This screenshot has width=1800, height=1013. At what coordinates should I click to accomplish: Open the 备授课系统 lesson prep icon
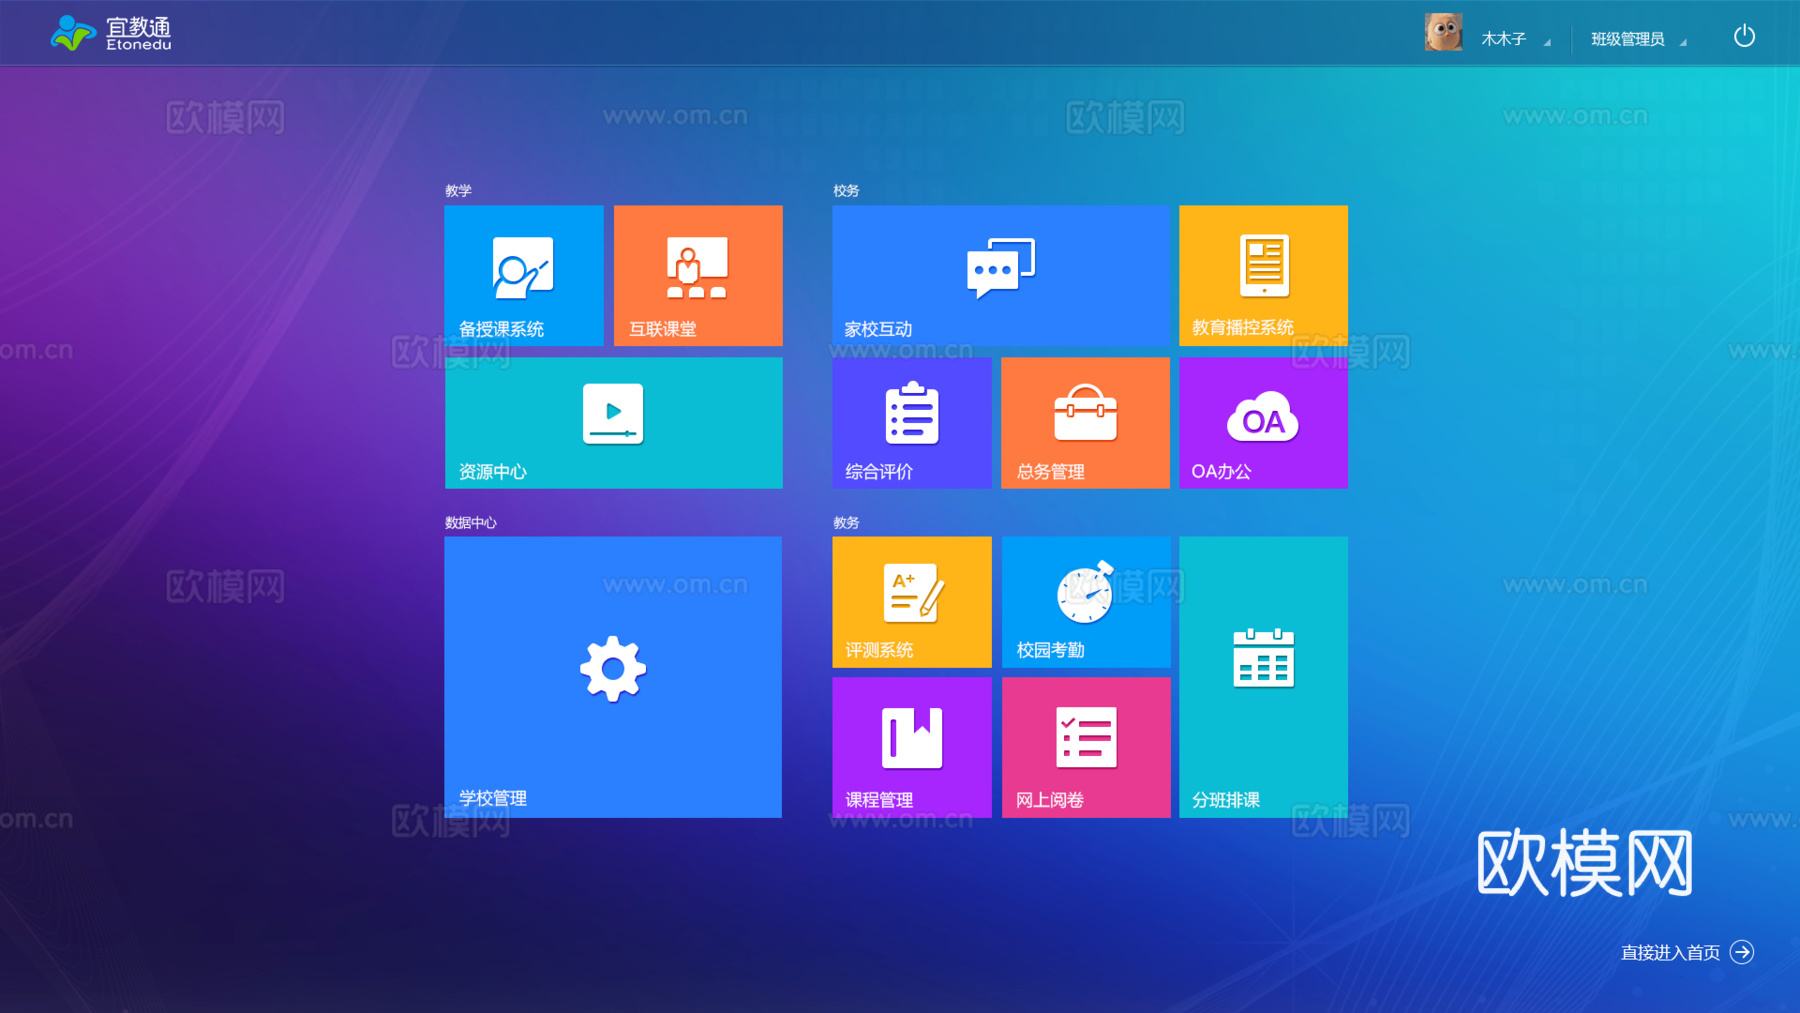click(x=523, y=268)
